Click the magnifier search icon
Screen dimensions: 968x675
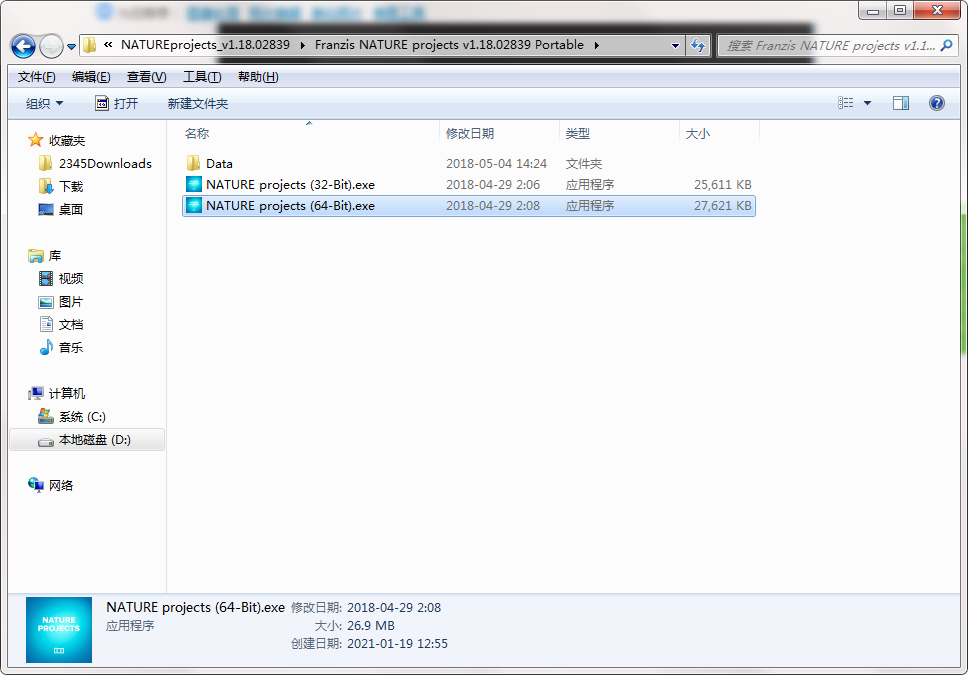click(946, 45)
